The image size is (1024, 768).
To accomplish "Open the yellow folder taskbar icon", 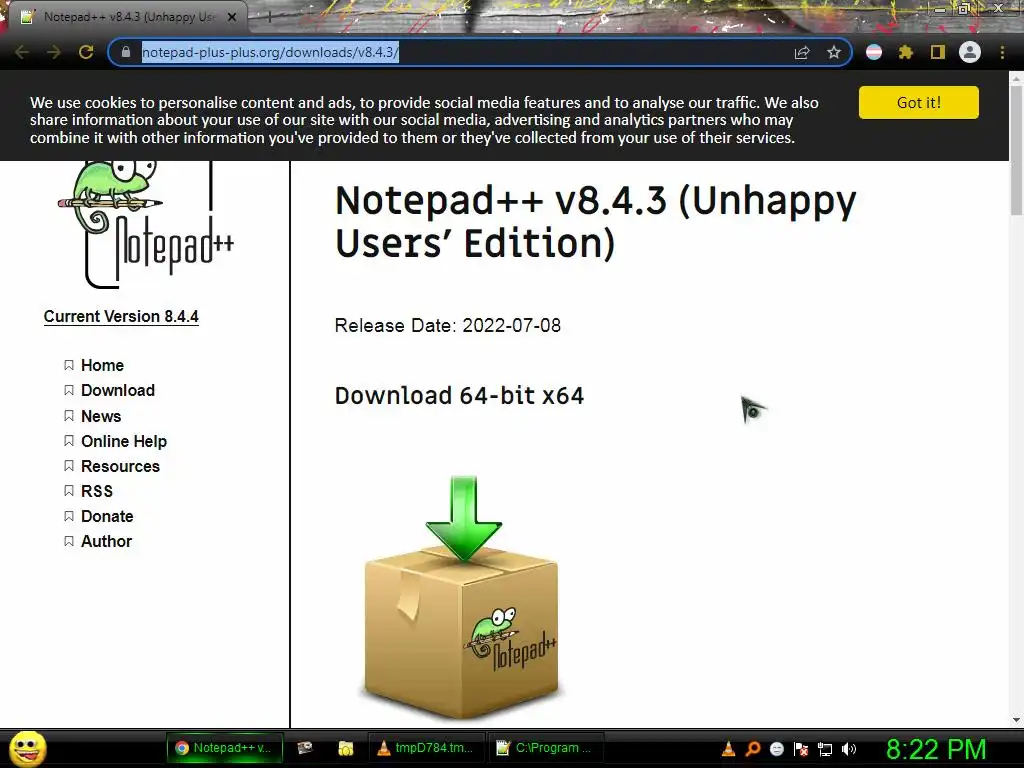I will [x=345, y=748].
